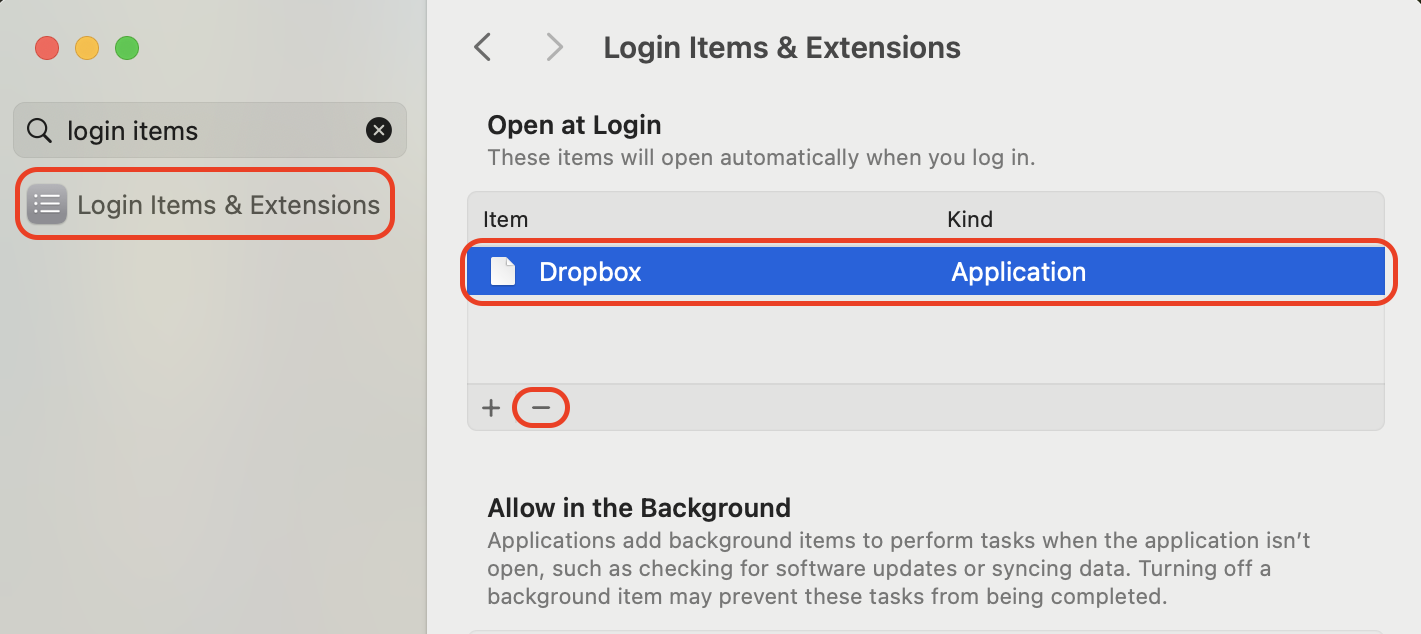
Task: Click the minus icon to remove Dropbox
Action: click(541, 407)
